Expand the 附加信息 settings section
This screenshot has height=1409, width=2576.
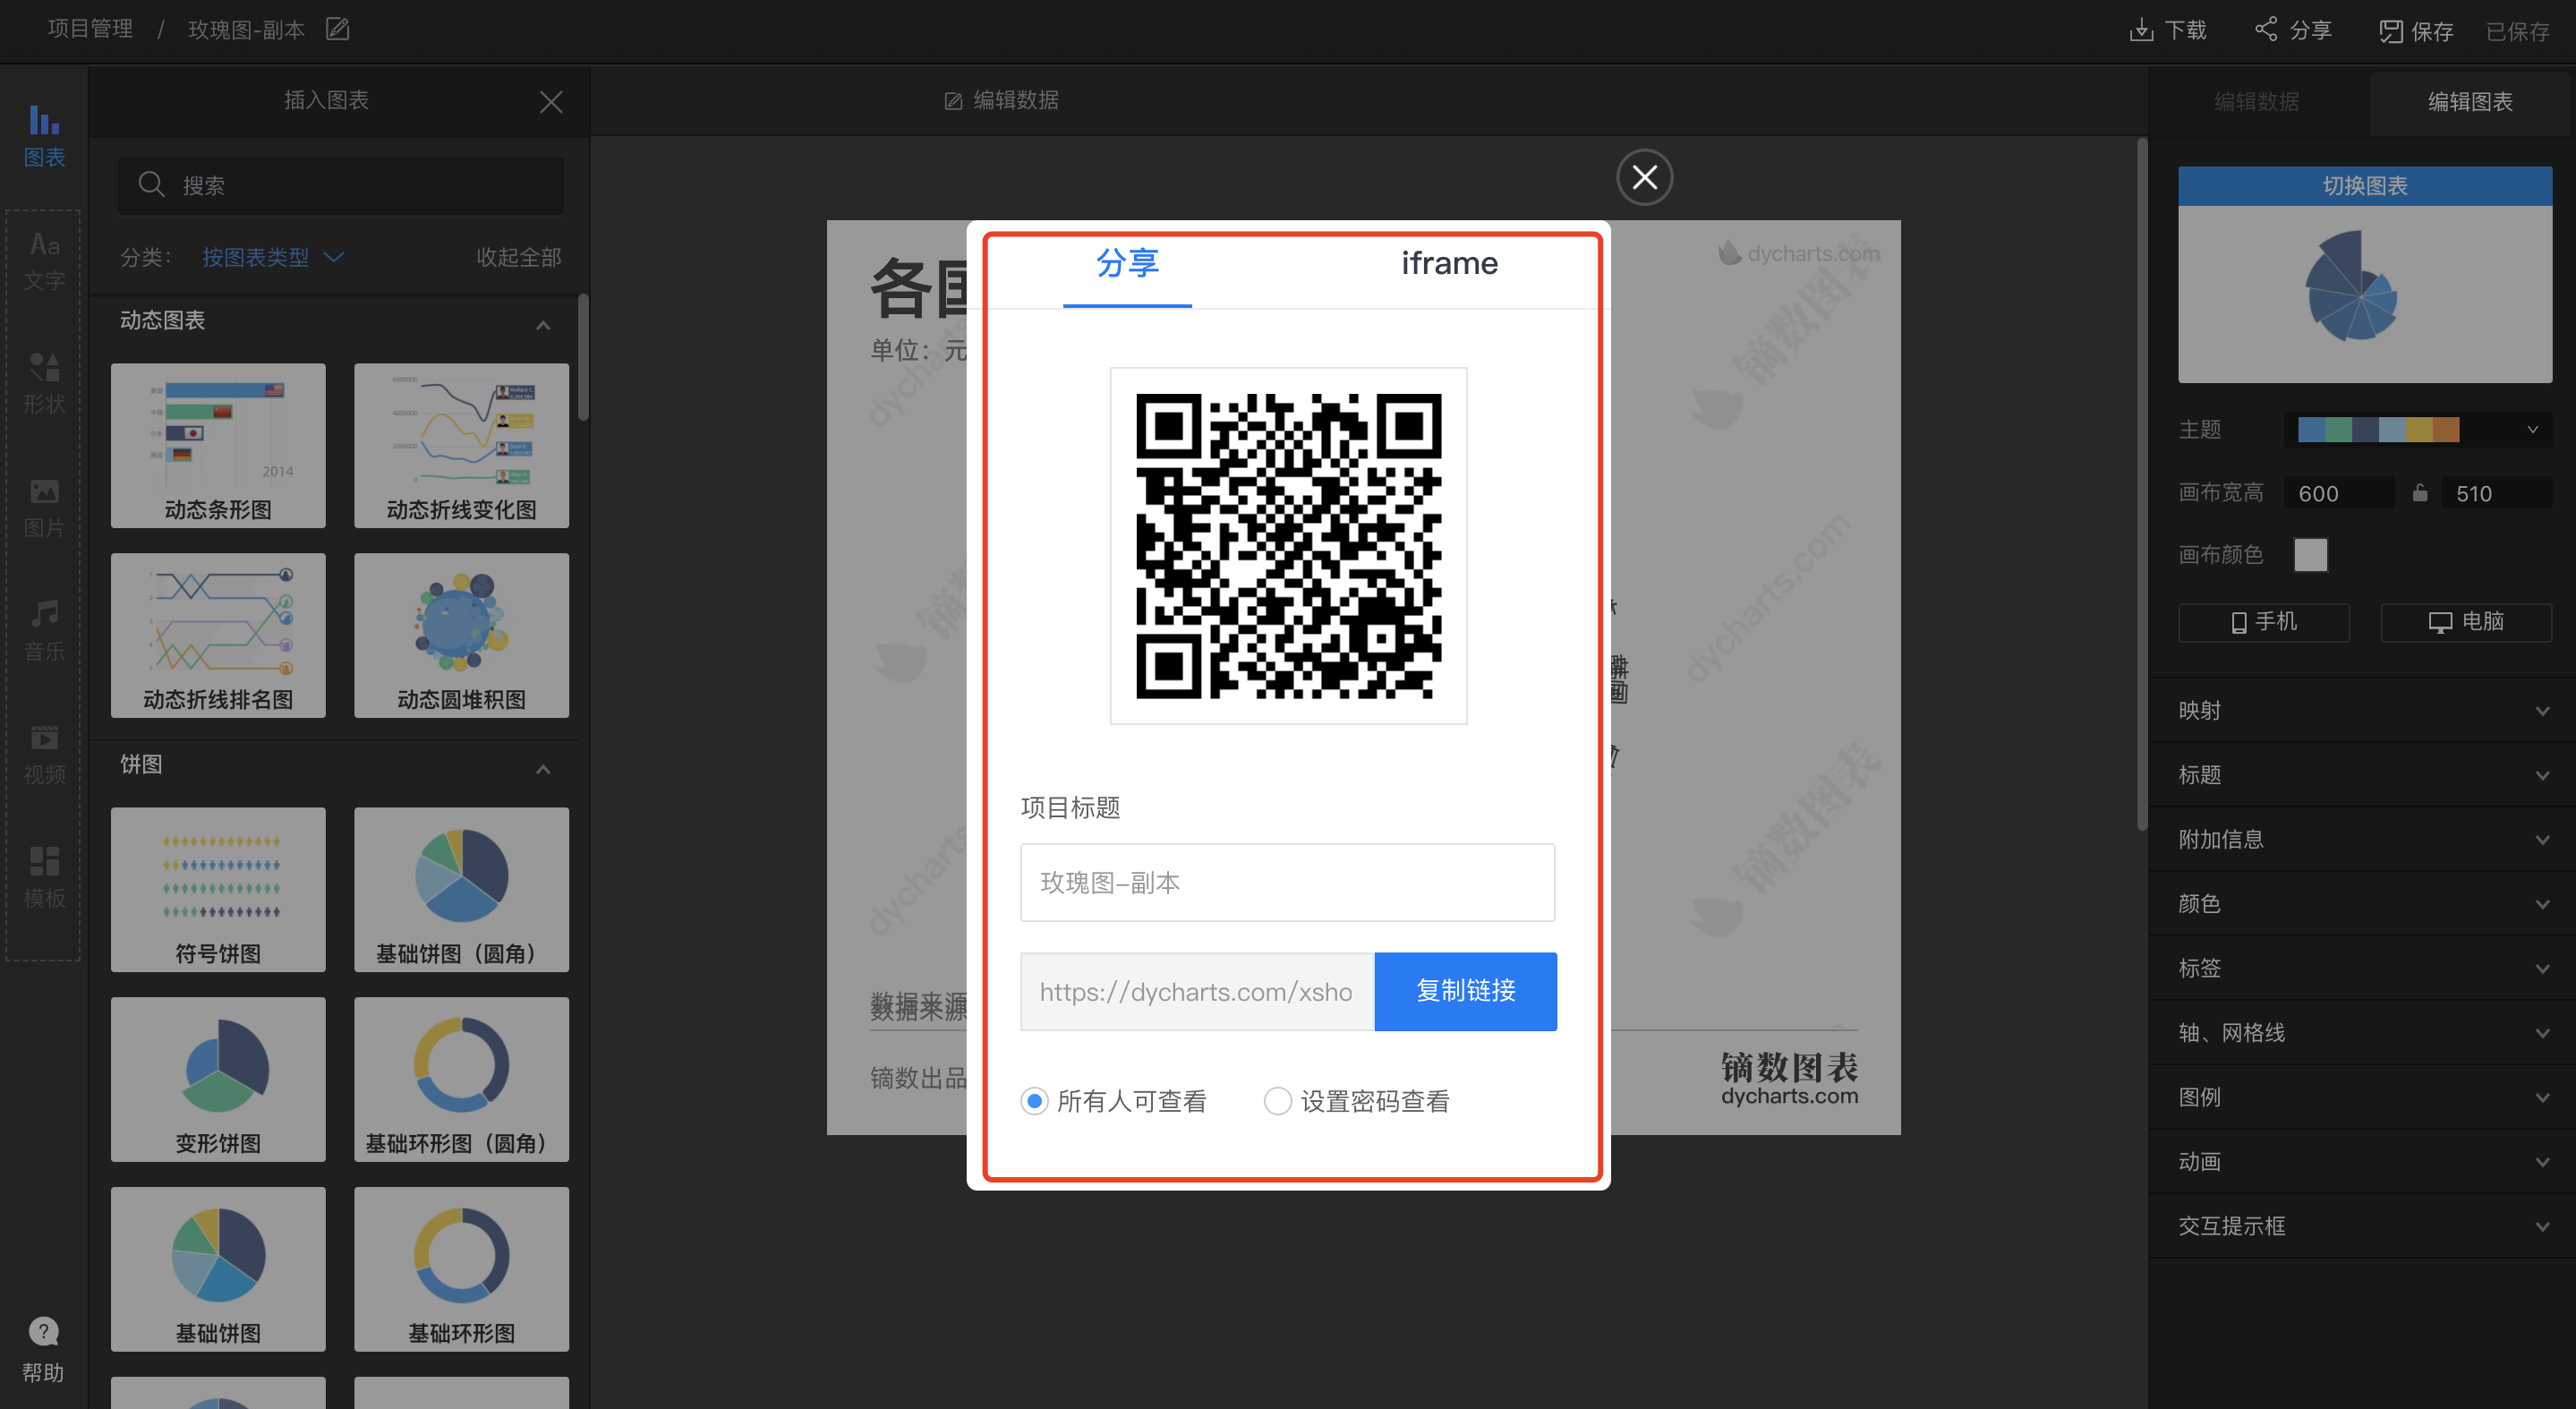(2362, 839)
